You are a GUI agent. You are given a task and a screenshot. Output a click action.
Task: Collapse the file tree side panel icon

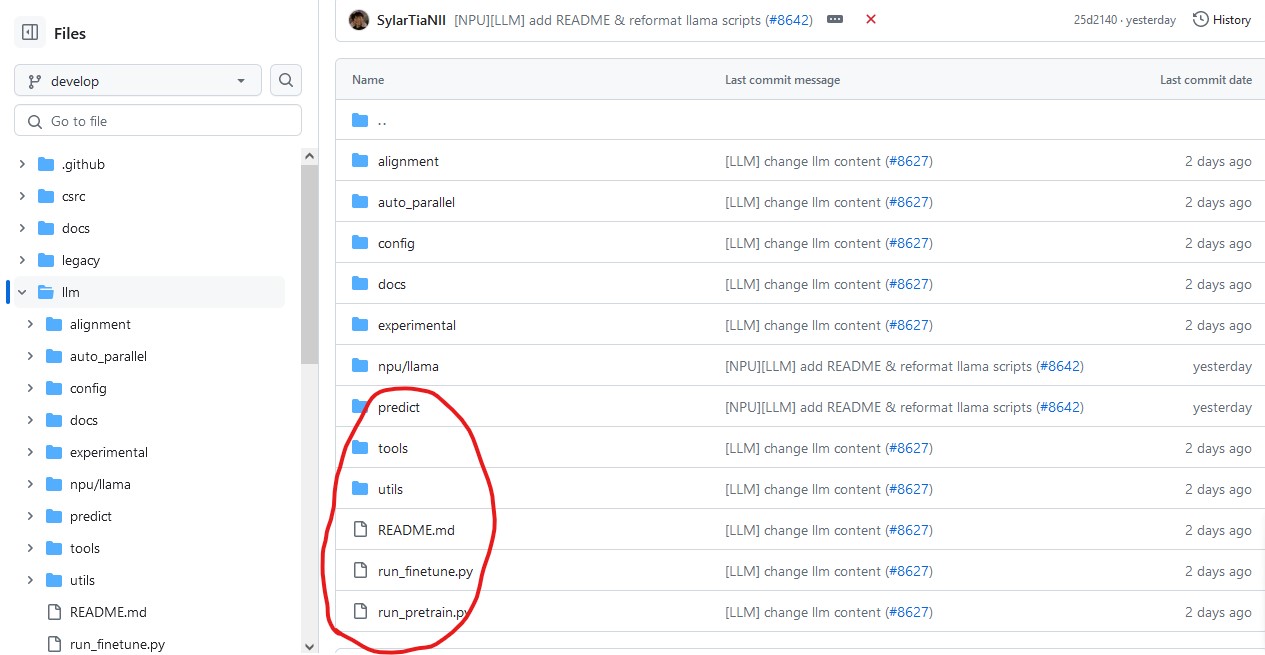(30, 33)
